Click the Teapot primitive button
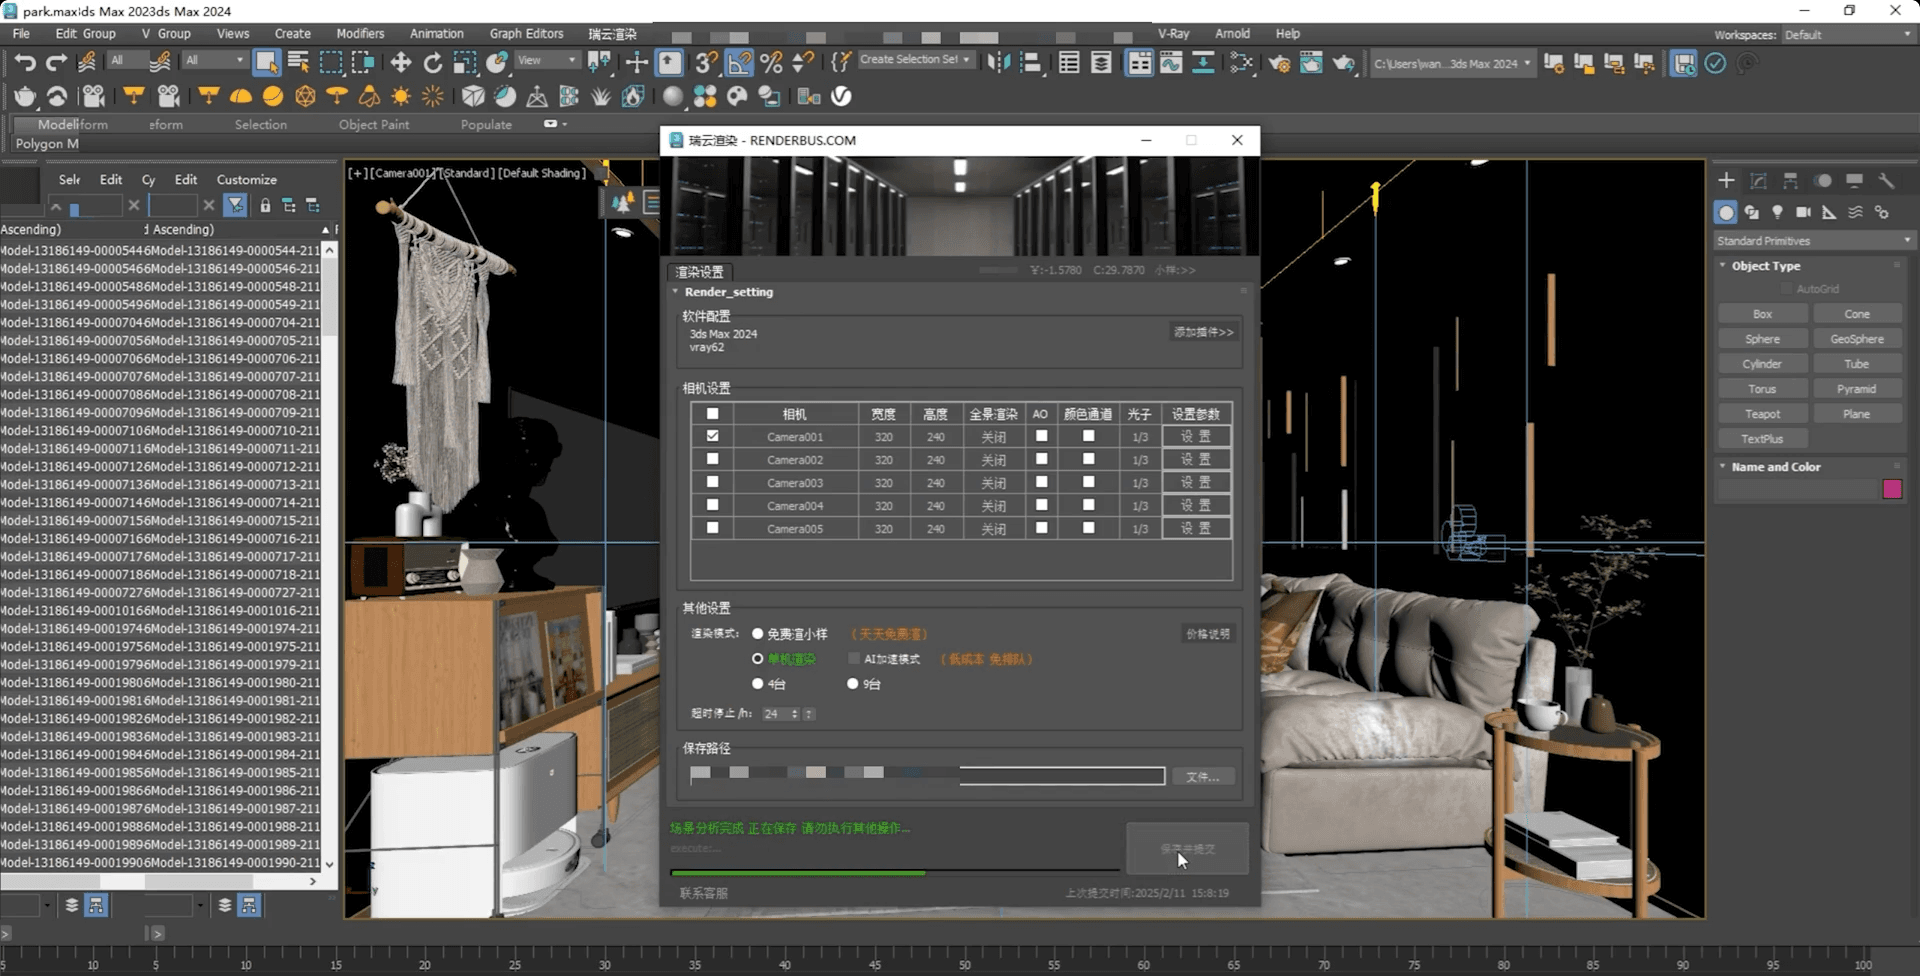The height and width of the screenshot is (976, 1920). [1762, 414]
